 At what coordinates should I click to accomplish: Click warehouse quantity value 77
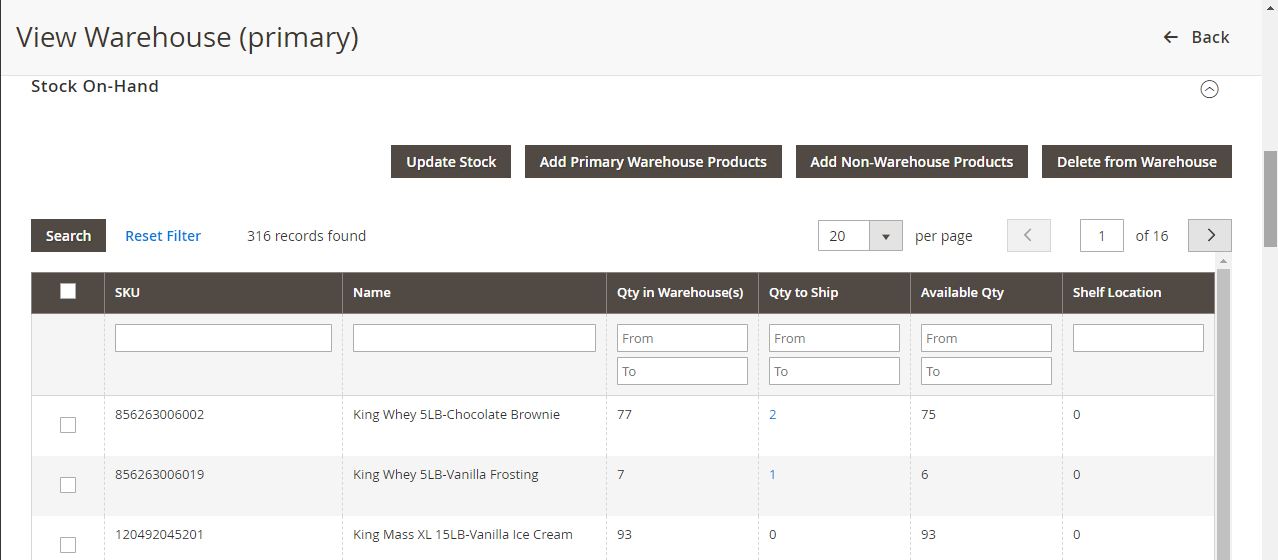point(625,415)
